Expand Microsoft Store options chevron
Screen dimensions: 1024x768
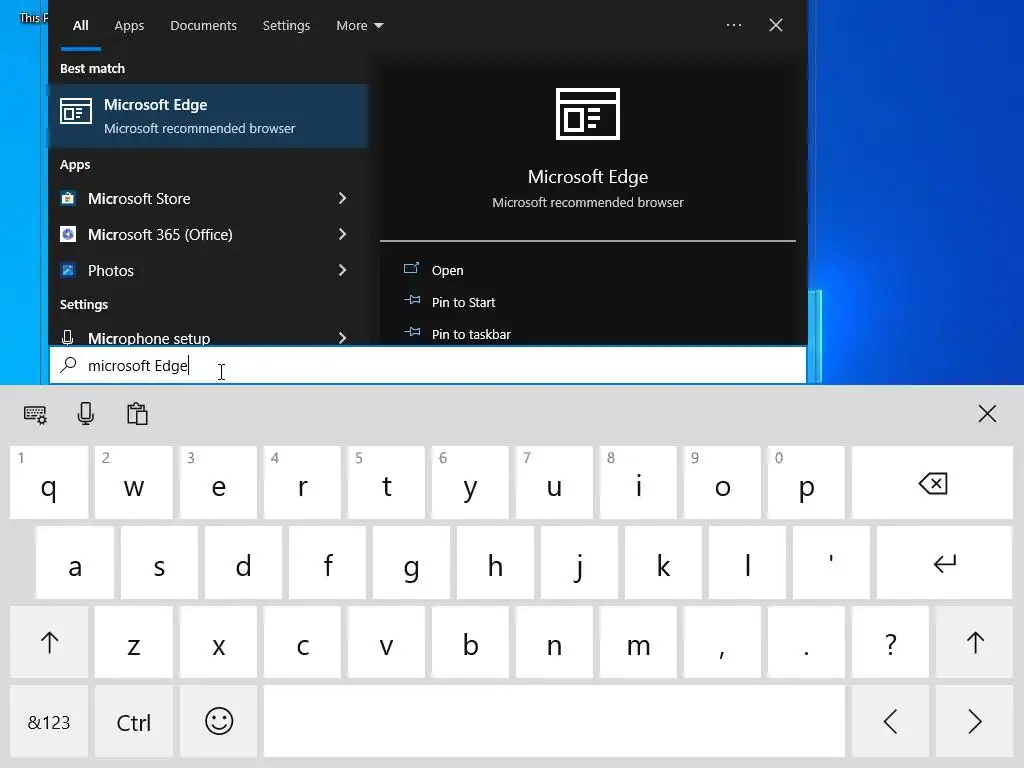pyautogui.click(x=342, y=198)
